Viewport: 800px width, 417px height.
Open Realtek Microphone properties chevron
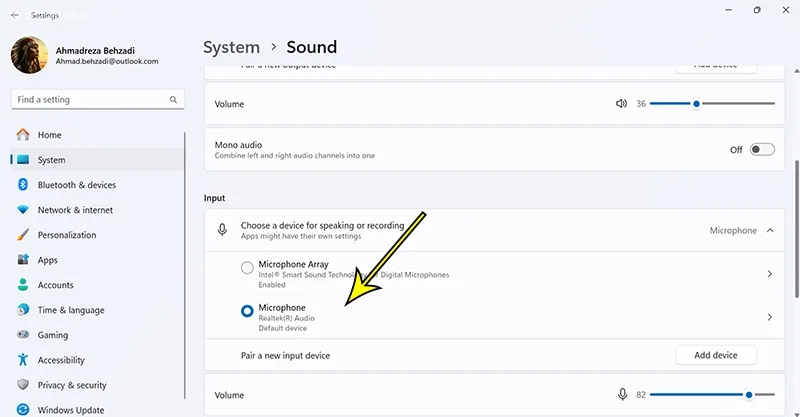pyautogui.click(x=769, y=317)
